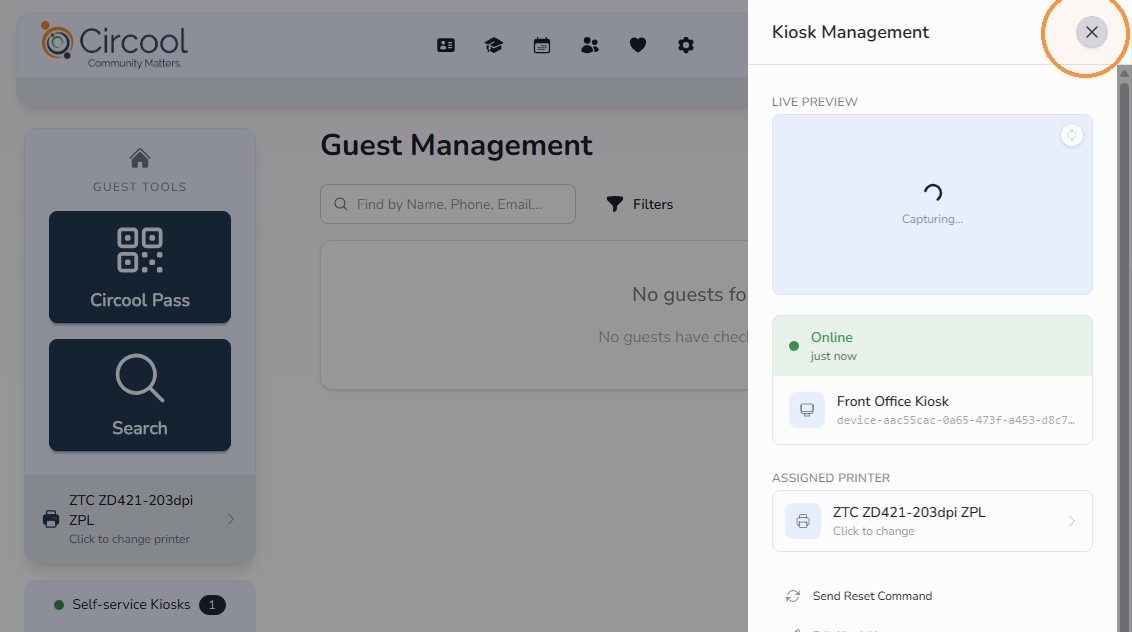
Task: Open assigned printer ZTC ZD421-203dpi ZPL
Action: pos(932,521)
